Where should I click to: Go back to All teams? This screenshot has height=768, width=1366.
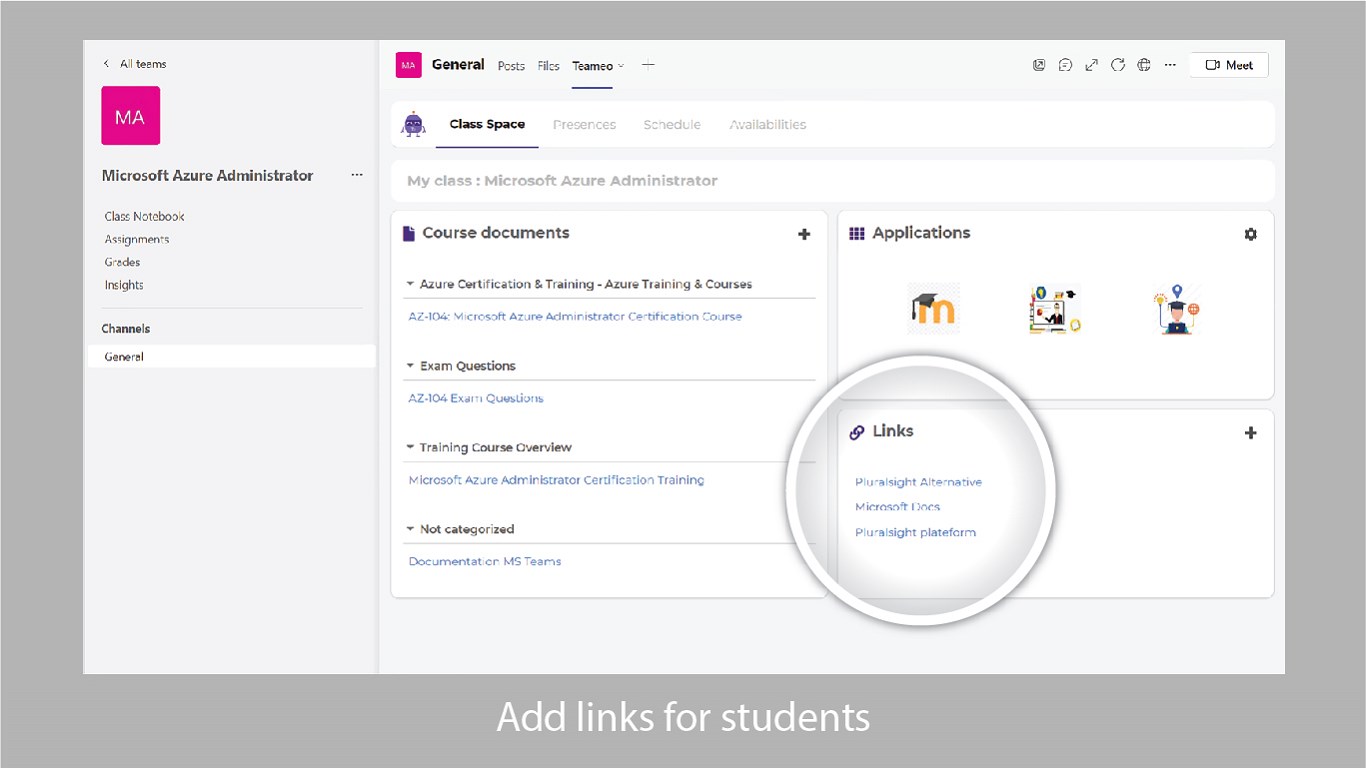click(135, 64)
